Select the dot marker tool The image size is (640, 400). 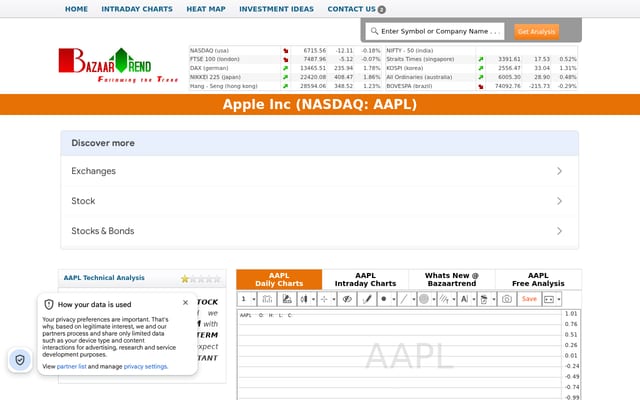tap(384, 299)
